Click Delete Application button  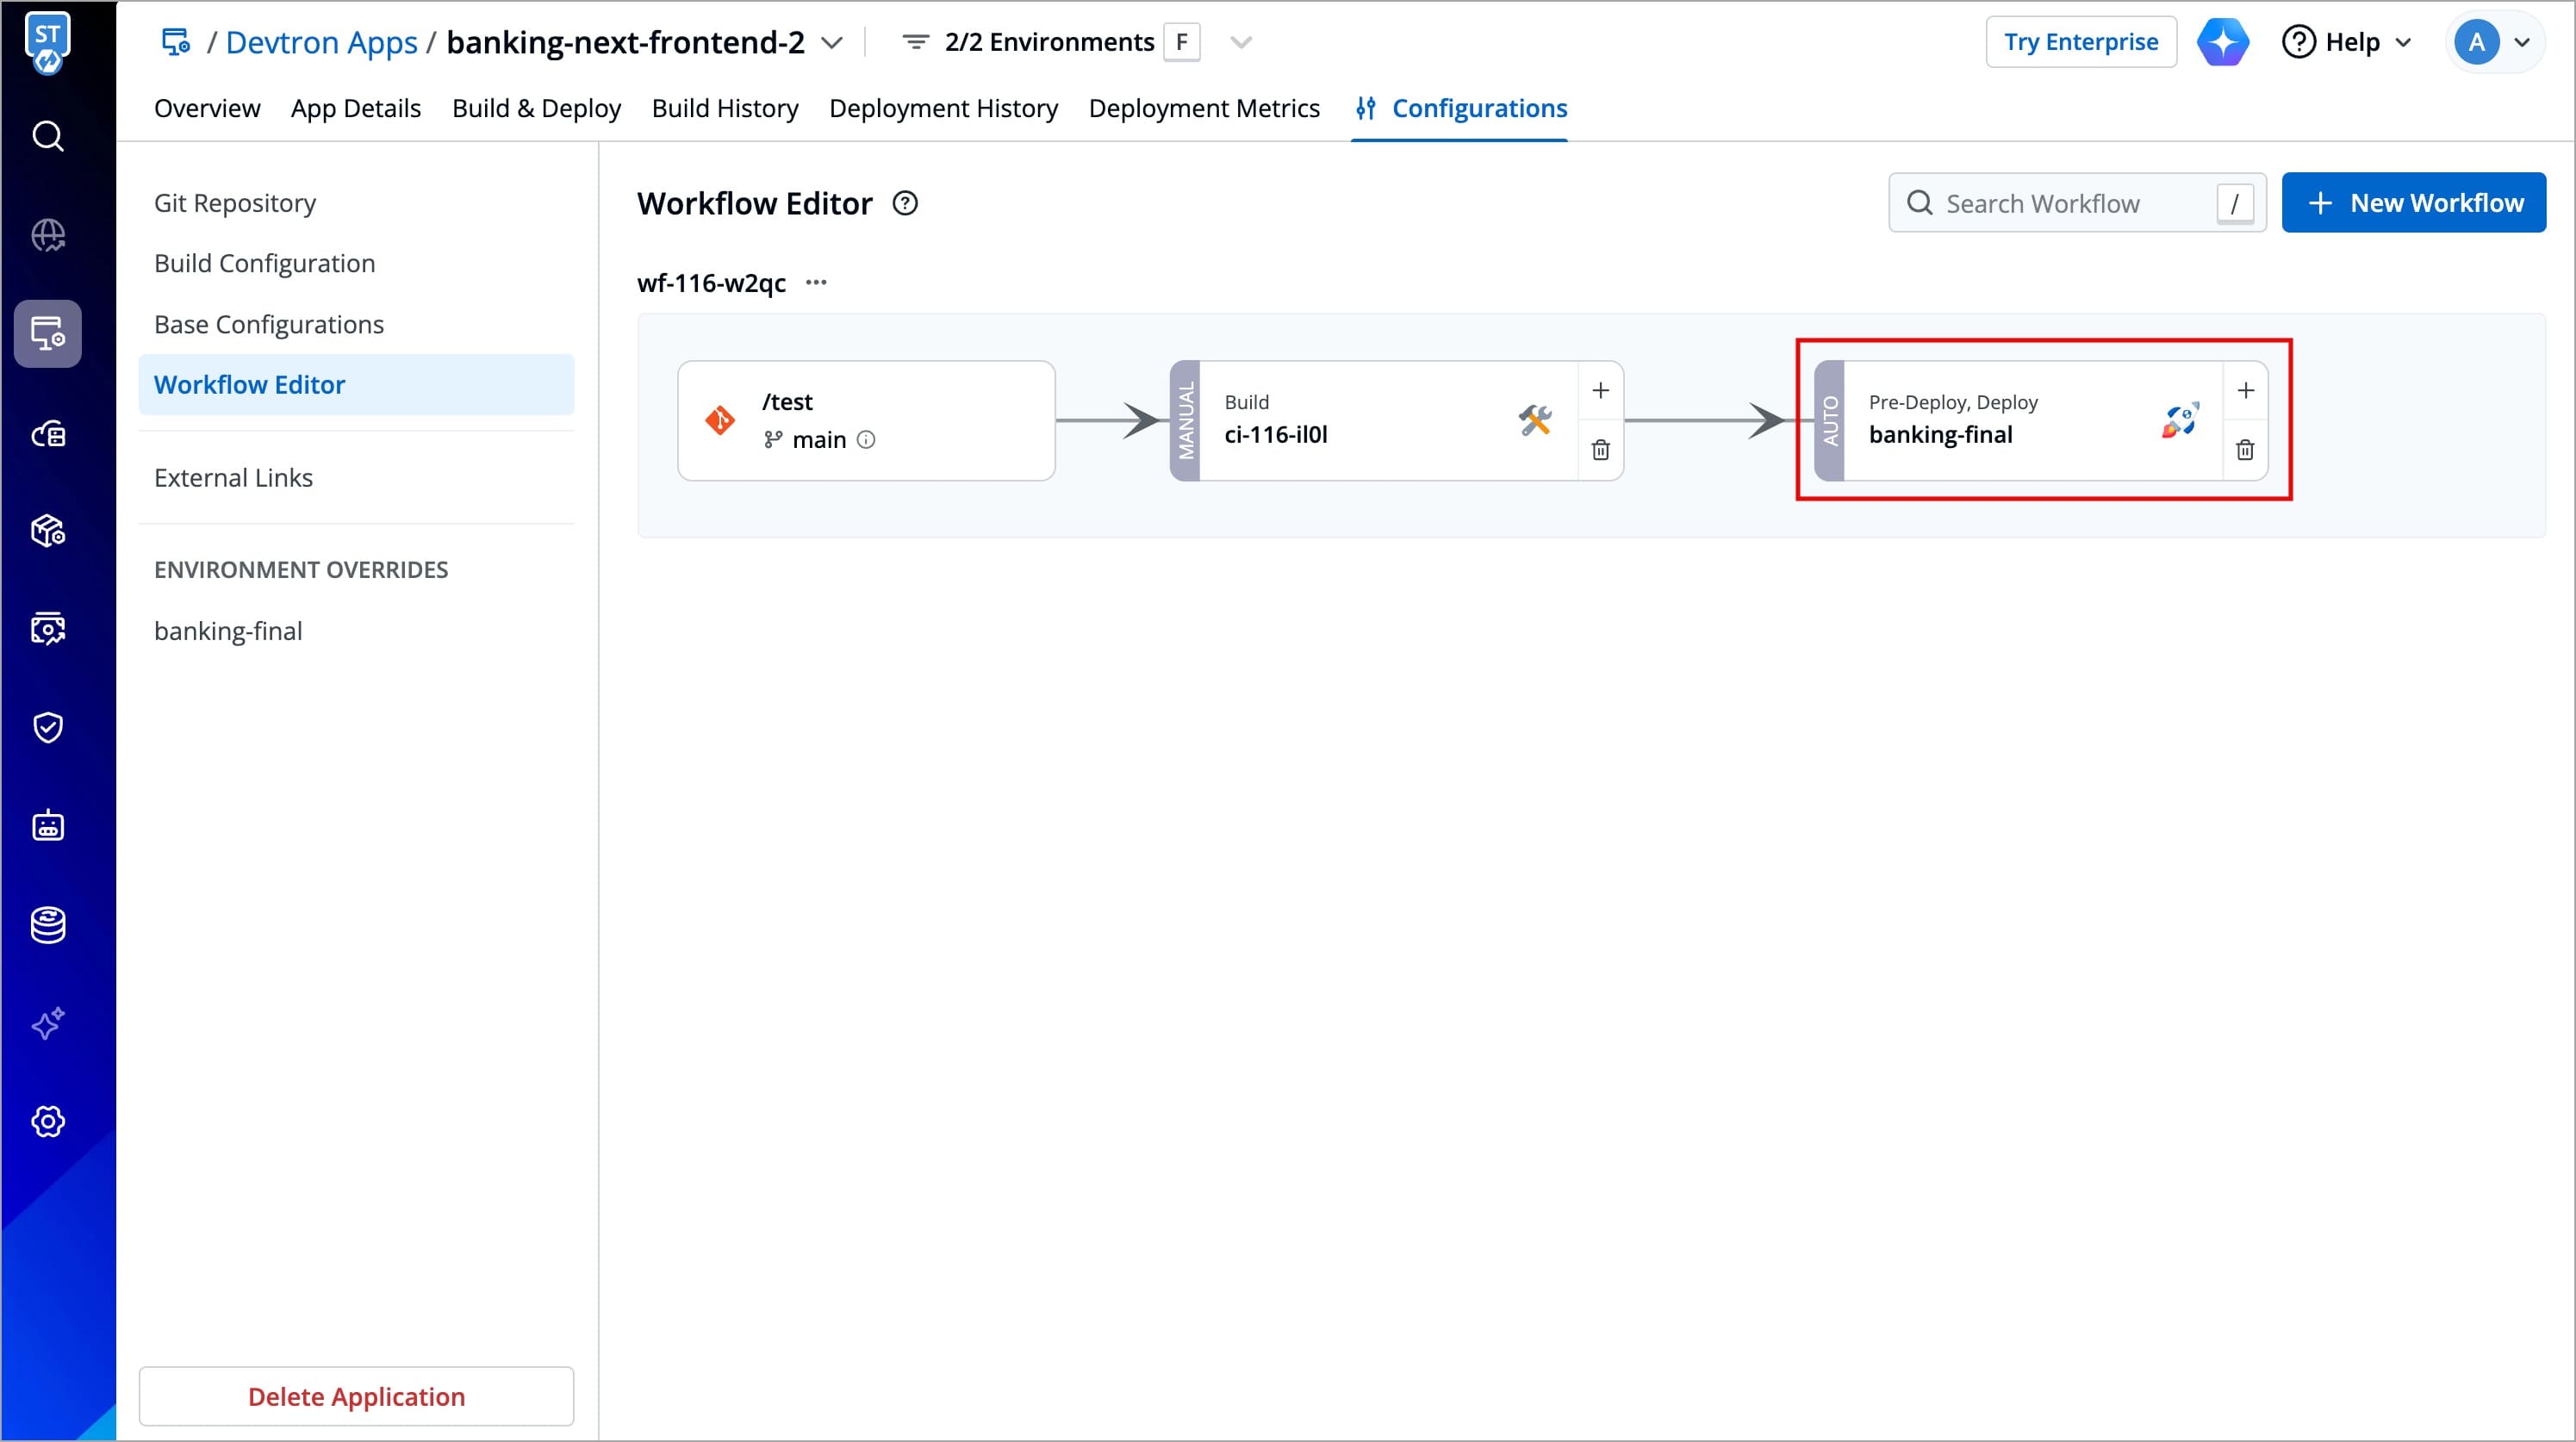tap(356, 1396)
